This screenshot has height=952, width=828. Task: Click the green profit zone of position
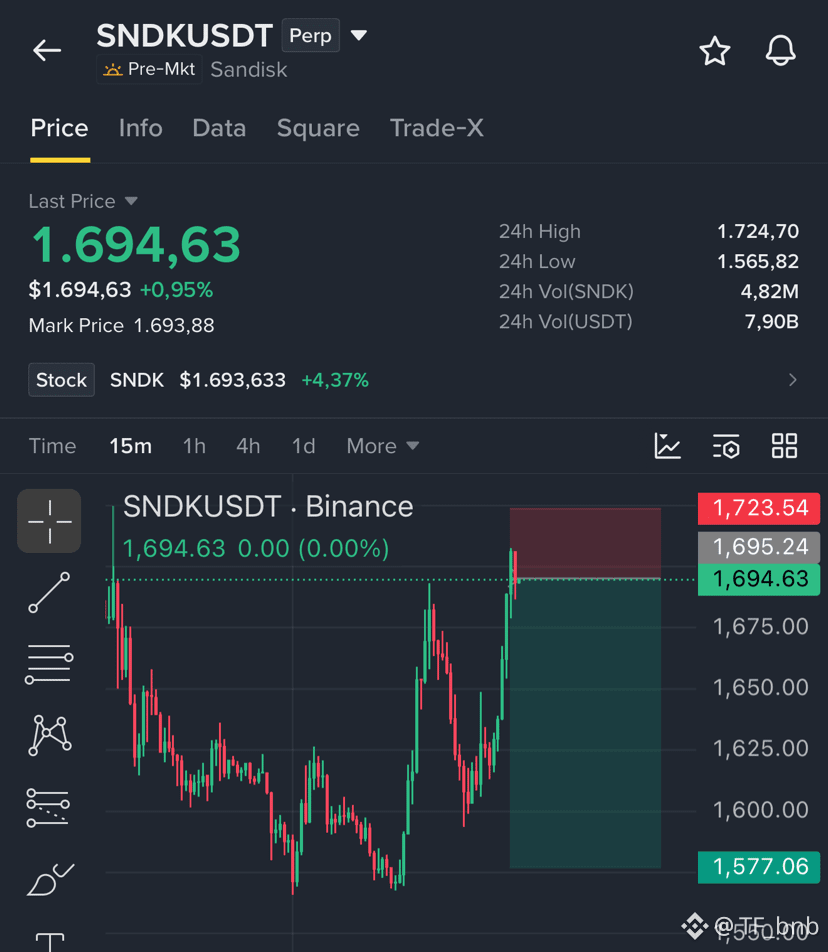coord(585,723)
